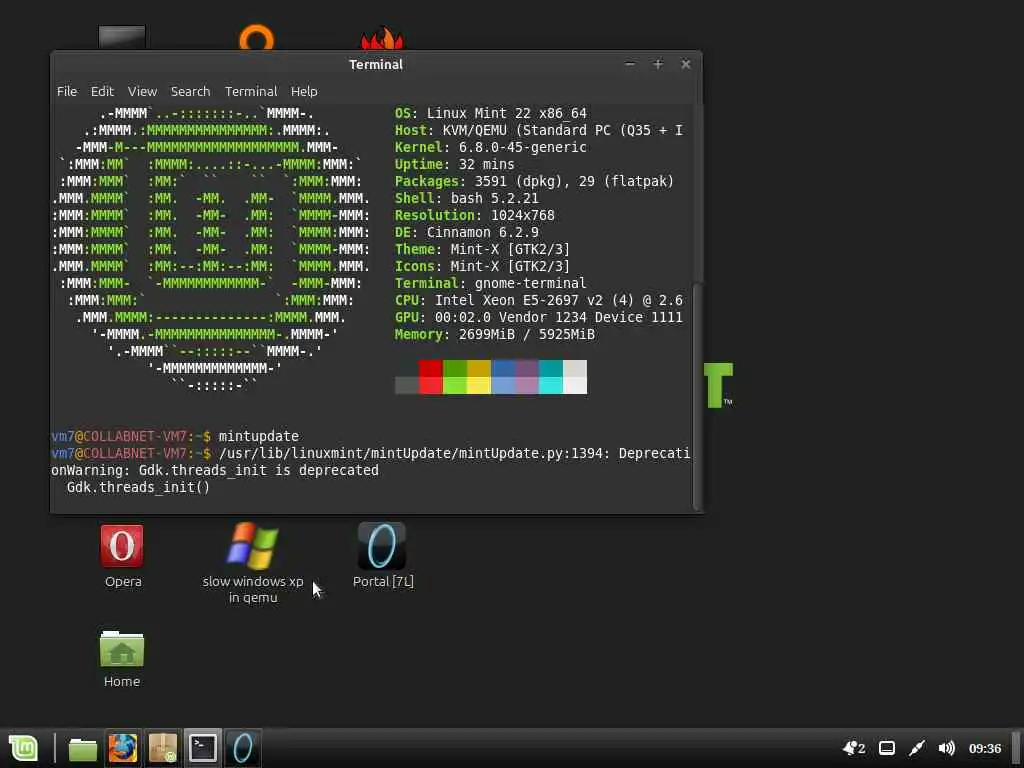Click the Linux Mint ASCII logo art

(211, 249)
